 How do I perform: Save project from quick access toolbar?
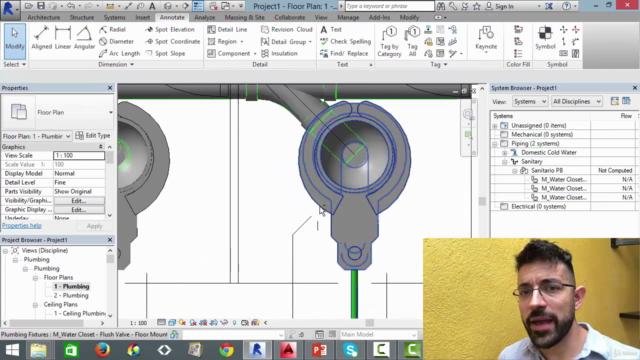pyautogui.click(x=41, y=6)
